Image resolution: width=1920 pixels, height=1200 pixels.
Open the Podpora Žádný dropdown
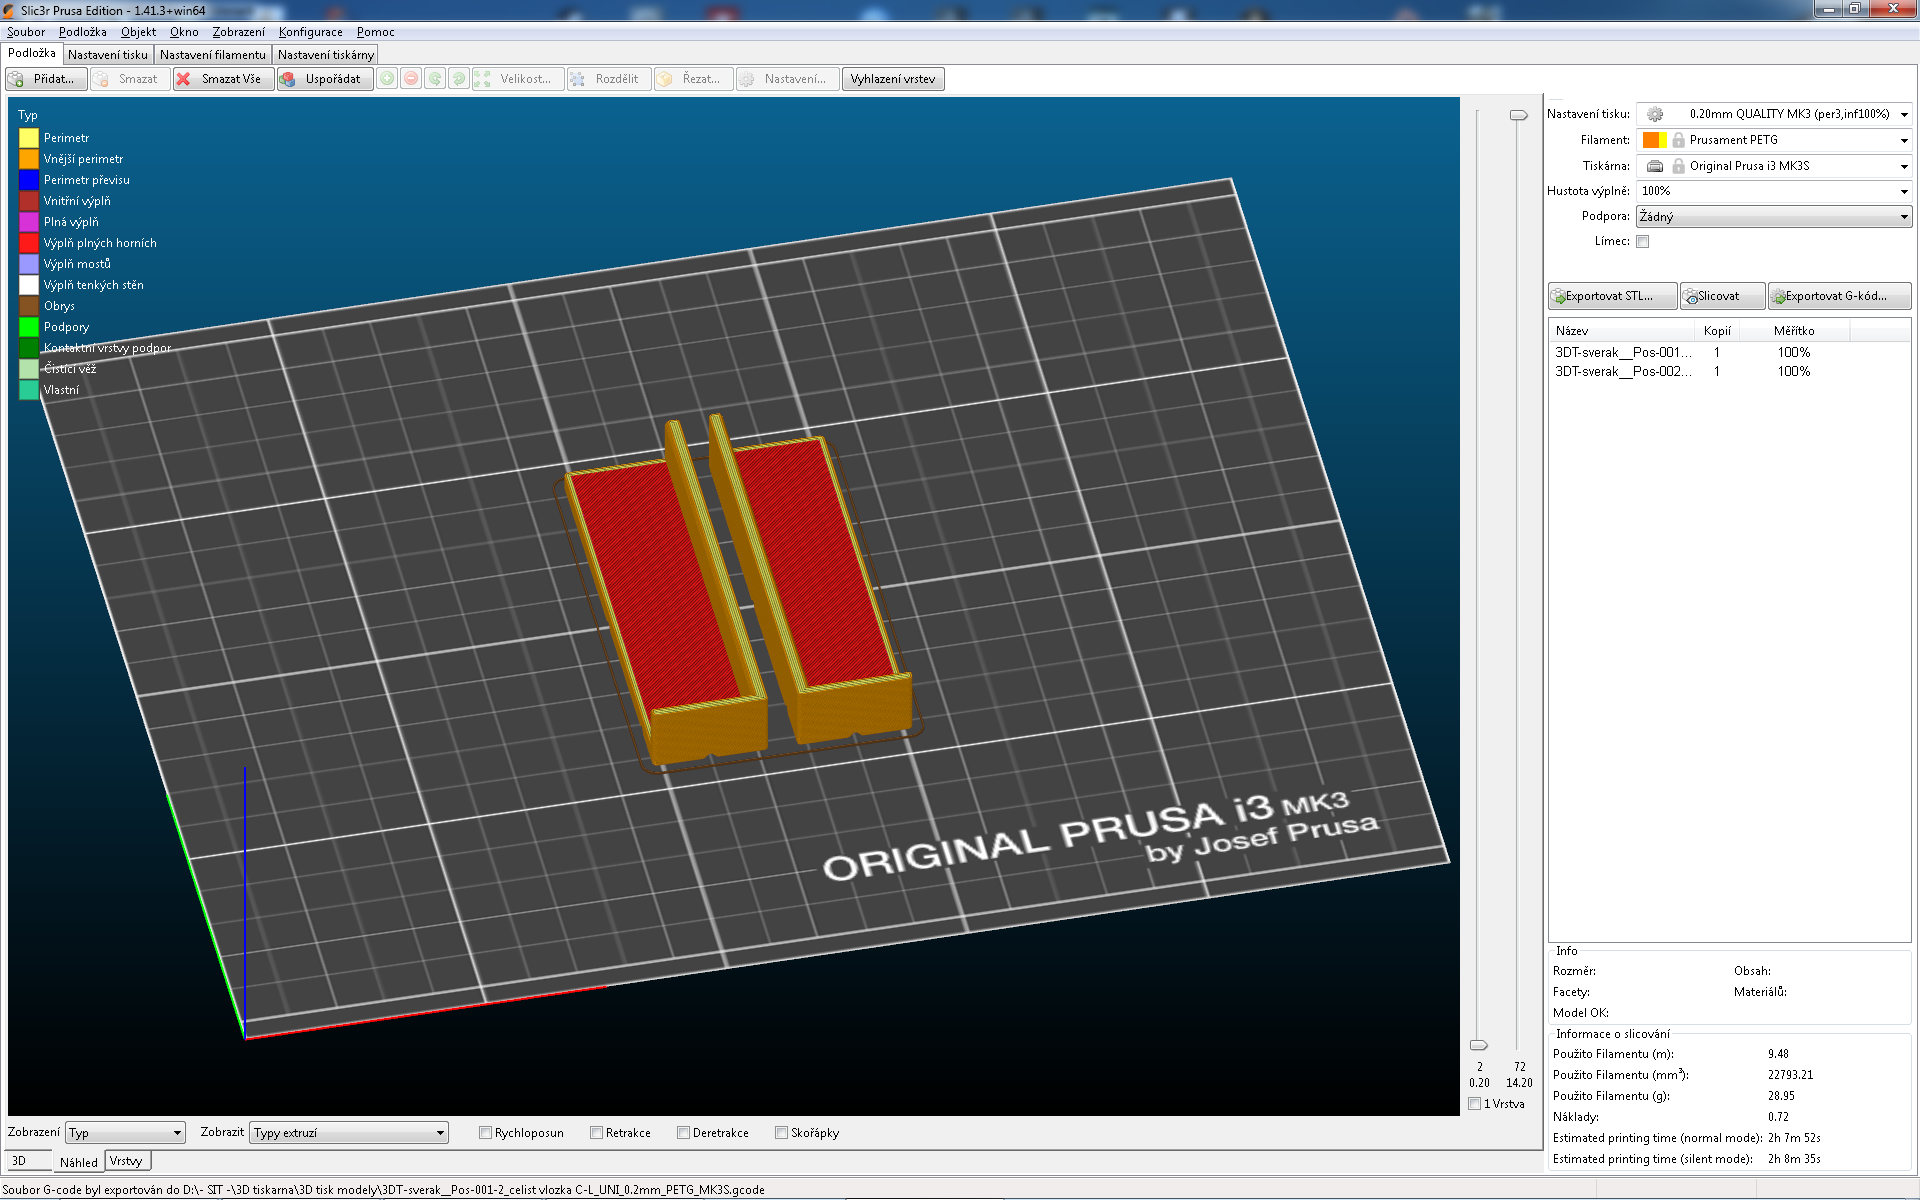tap(1774, 216)
